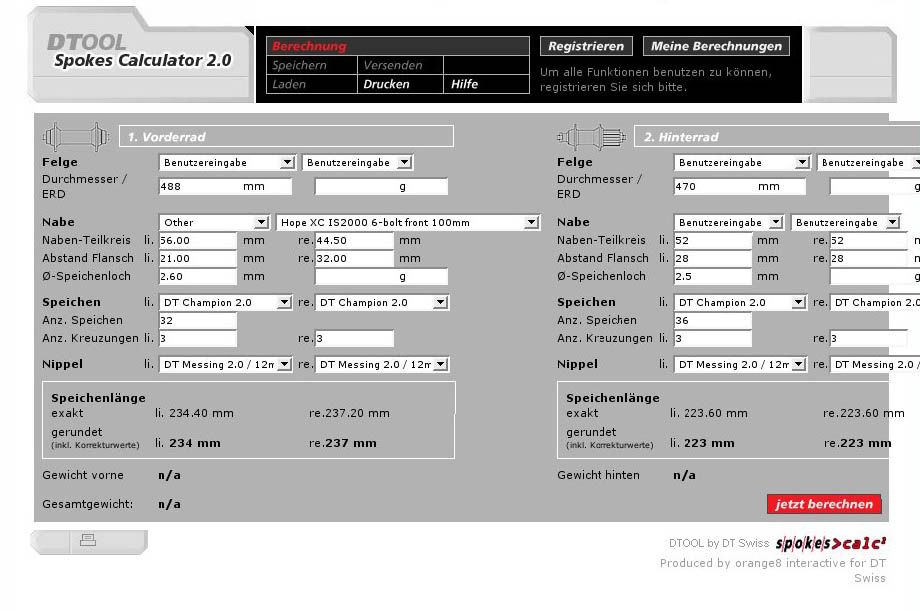Click the printer icon at bottom left

(88, 541)
